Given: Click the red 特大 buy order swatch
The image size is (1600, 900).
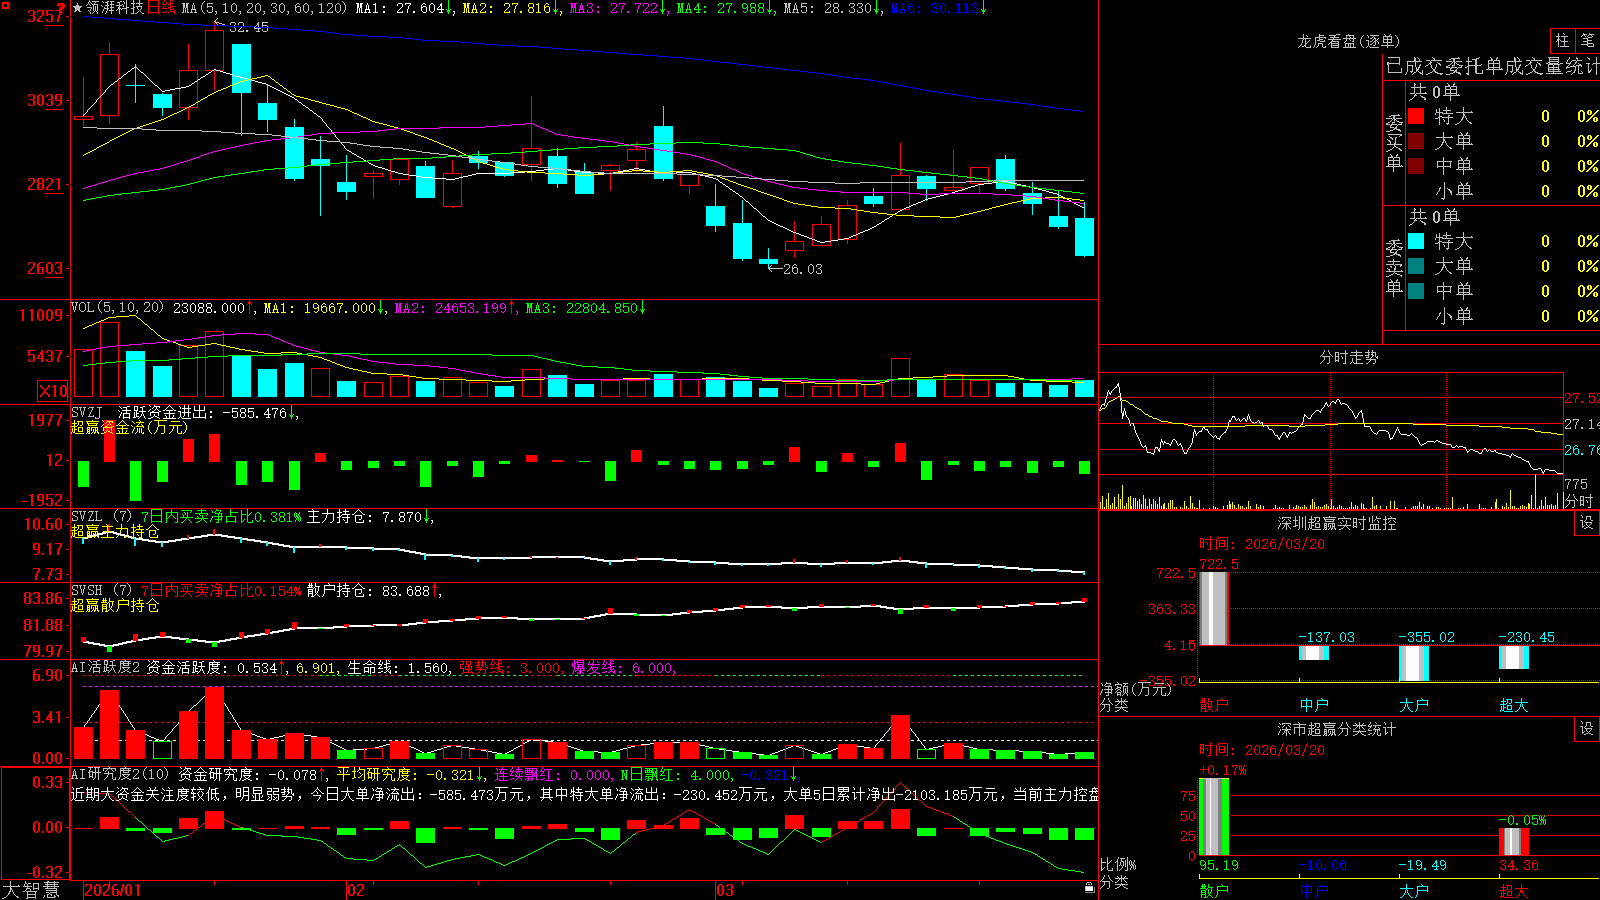Looking at the screenshot, I should (x=1416, y=116).
